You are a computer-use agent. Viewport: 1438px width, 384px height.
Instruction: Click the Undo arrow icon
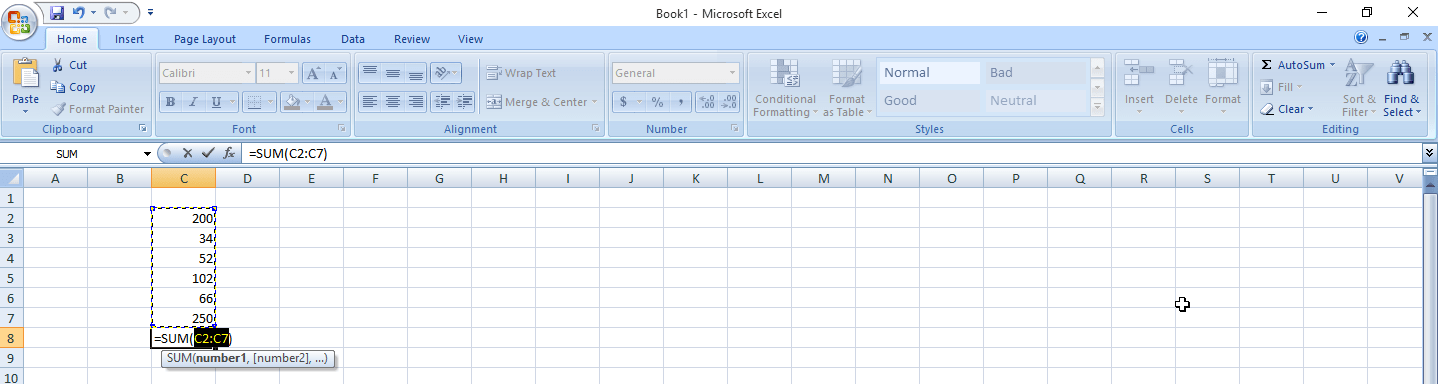click(x=79, y=13)
